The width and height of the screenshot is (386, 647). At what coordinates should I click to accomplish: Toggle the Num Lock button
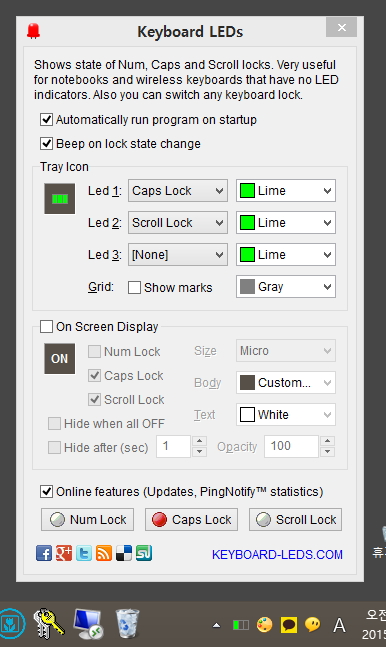click(88, 519)
